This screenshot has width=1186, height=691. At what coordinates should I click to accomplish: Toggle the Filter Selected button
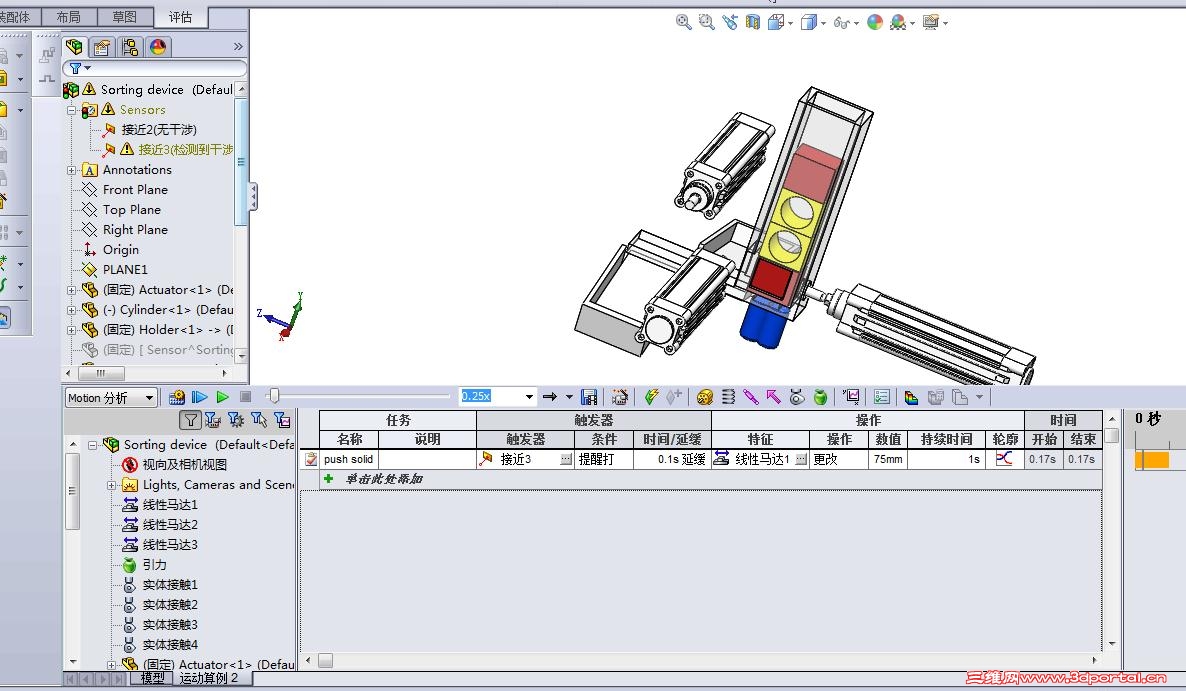pyautogui.click(x=259, y=420)
